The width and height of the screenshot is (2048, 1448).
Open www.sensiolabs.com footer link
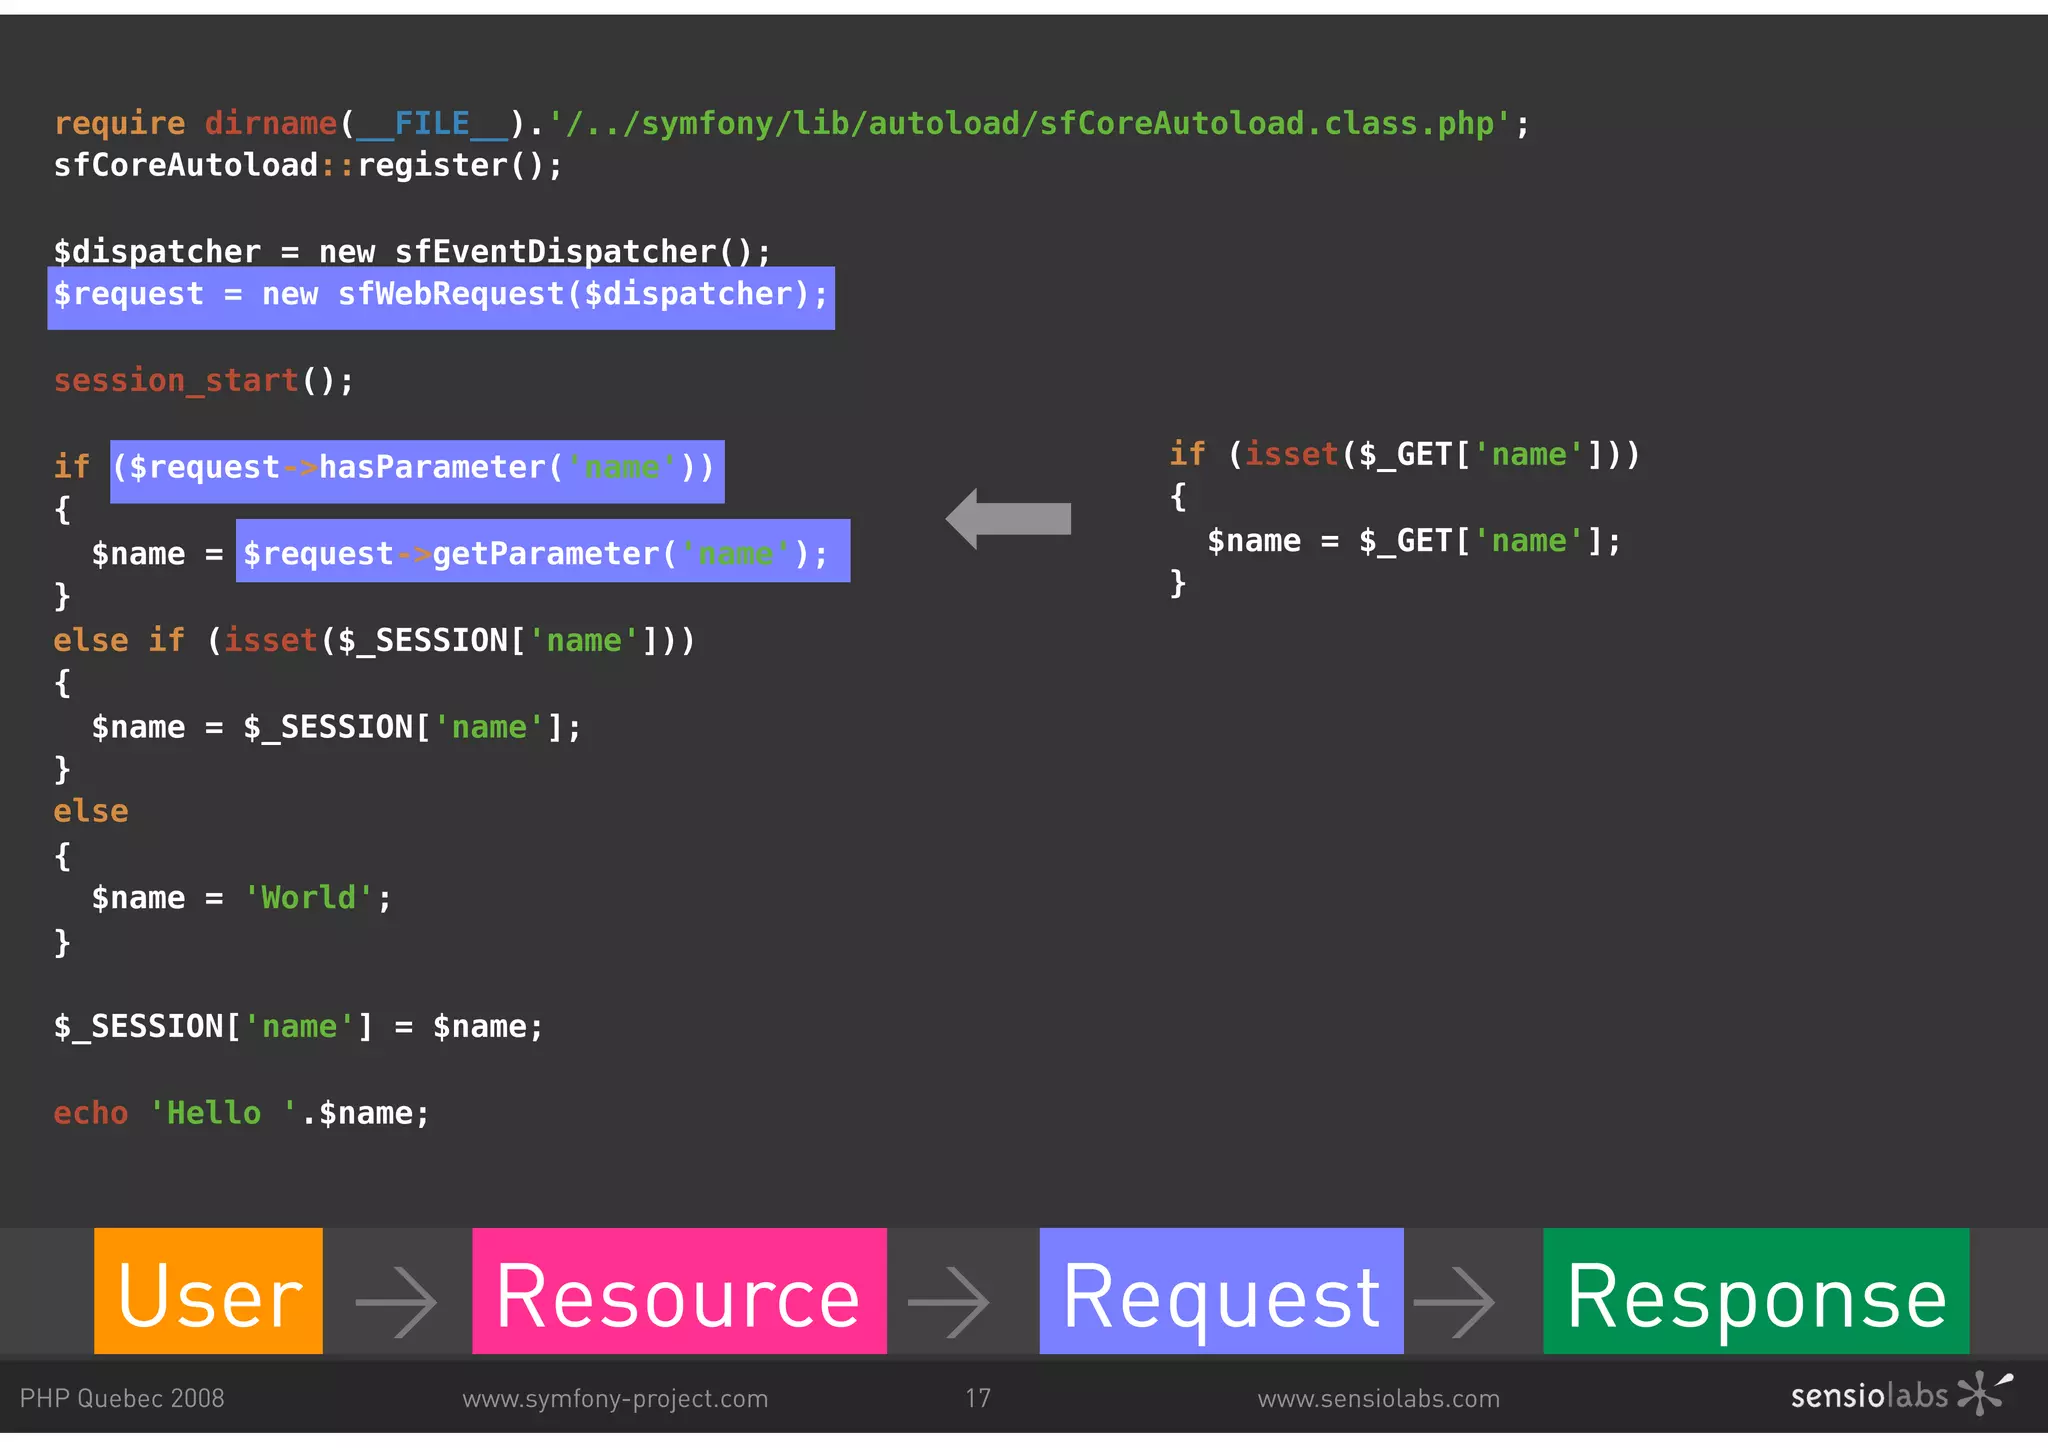[1378, 1398]
